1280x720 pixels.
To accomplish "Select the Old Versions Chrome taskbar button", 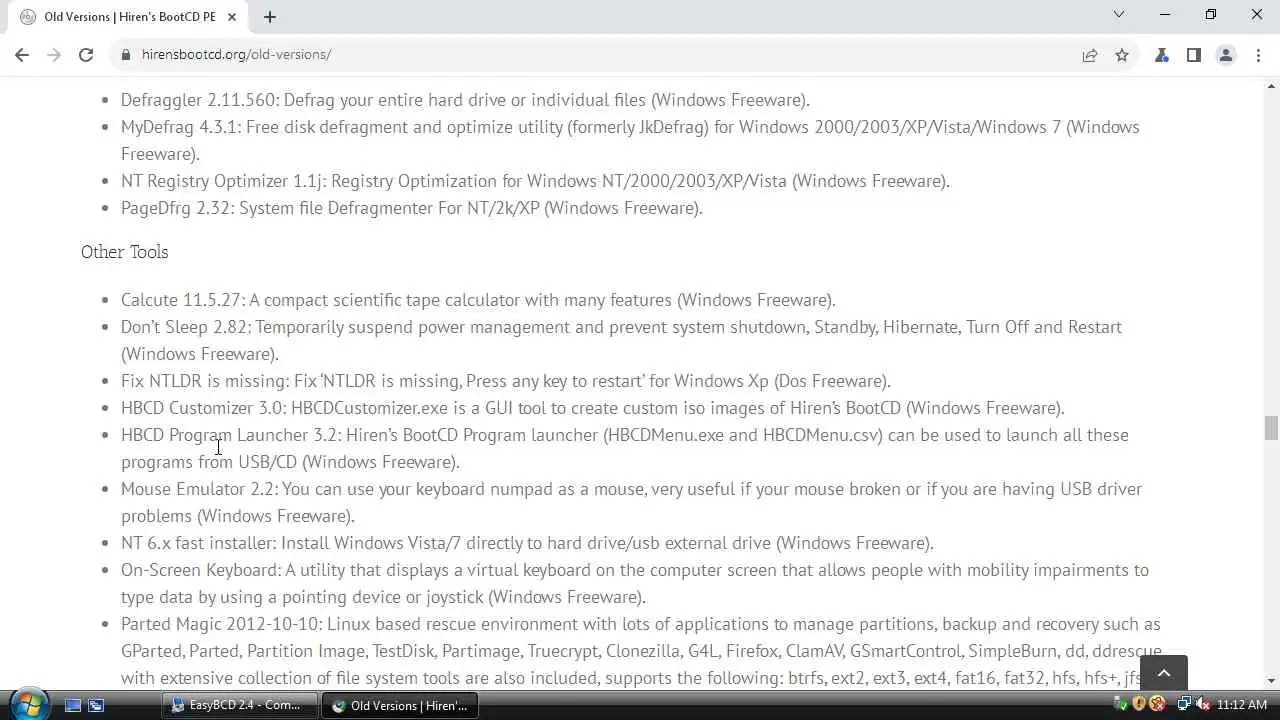I will pos(399,705).
